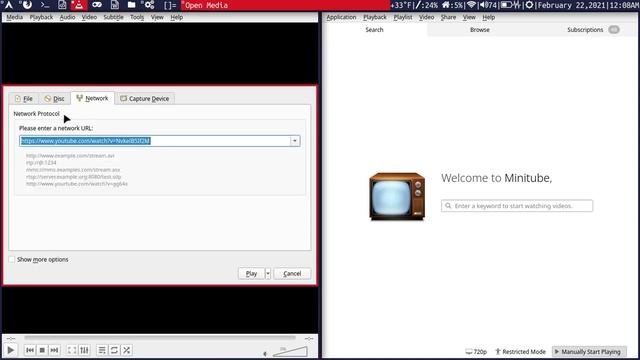Viewport: 640px width, 360px height.
Task: Select Minitube Search tab
Action: tap(374, 30)
